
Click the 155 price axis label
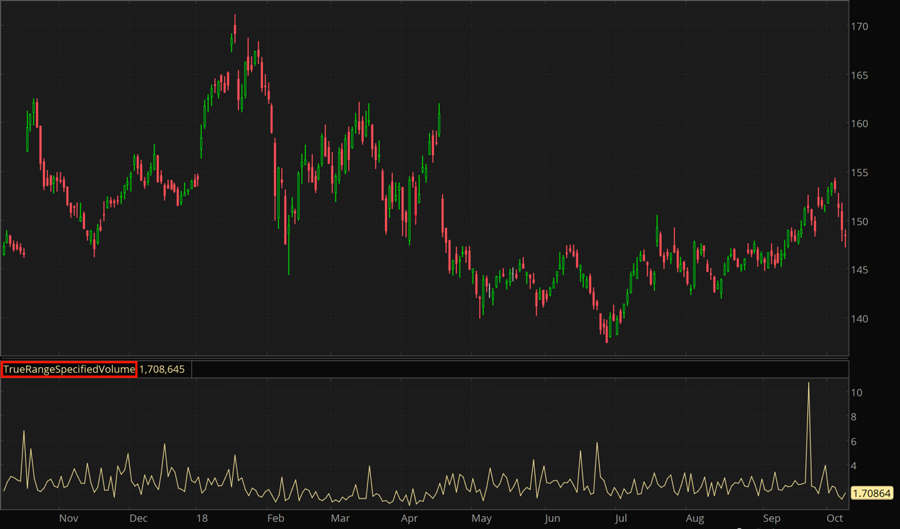[x=859, y=173]
